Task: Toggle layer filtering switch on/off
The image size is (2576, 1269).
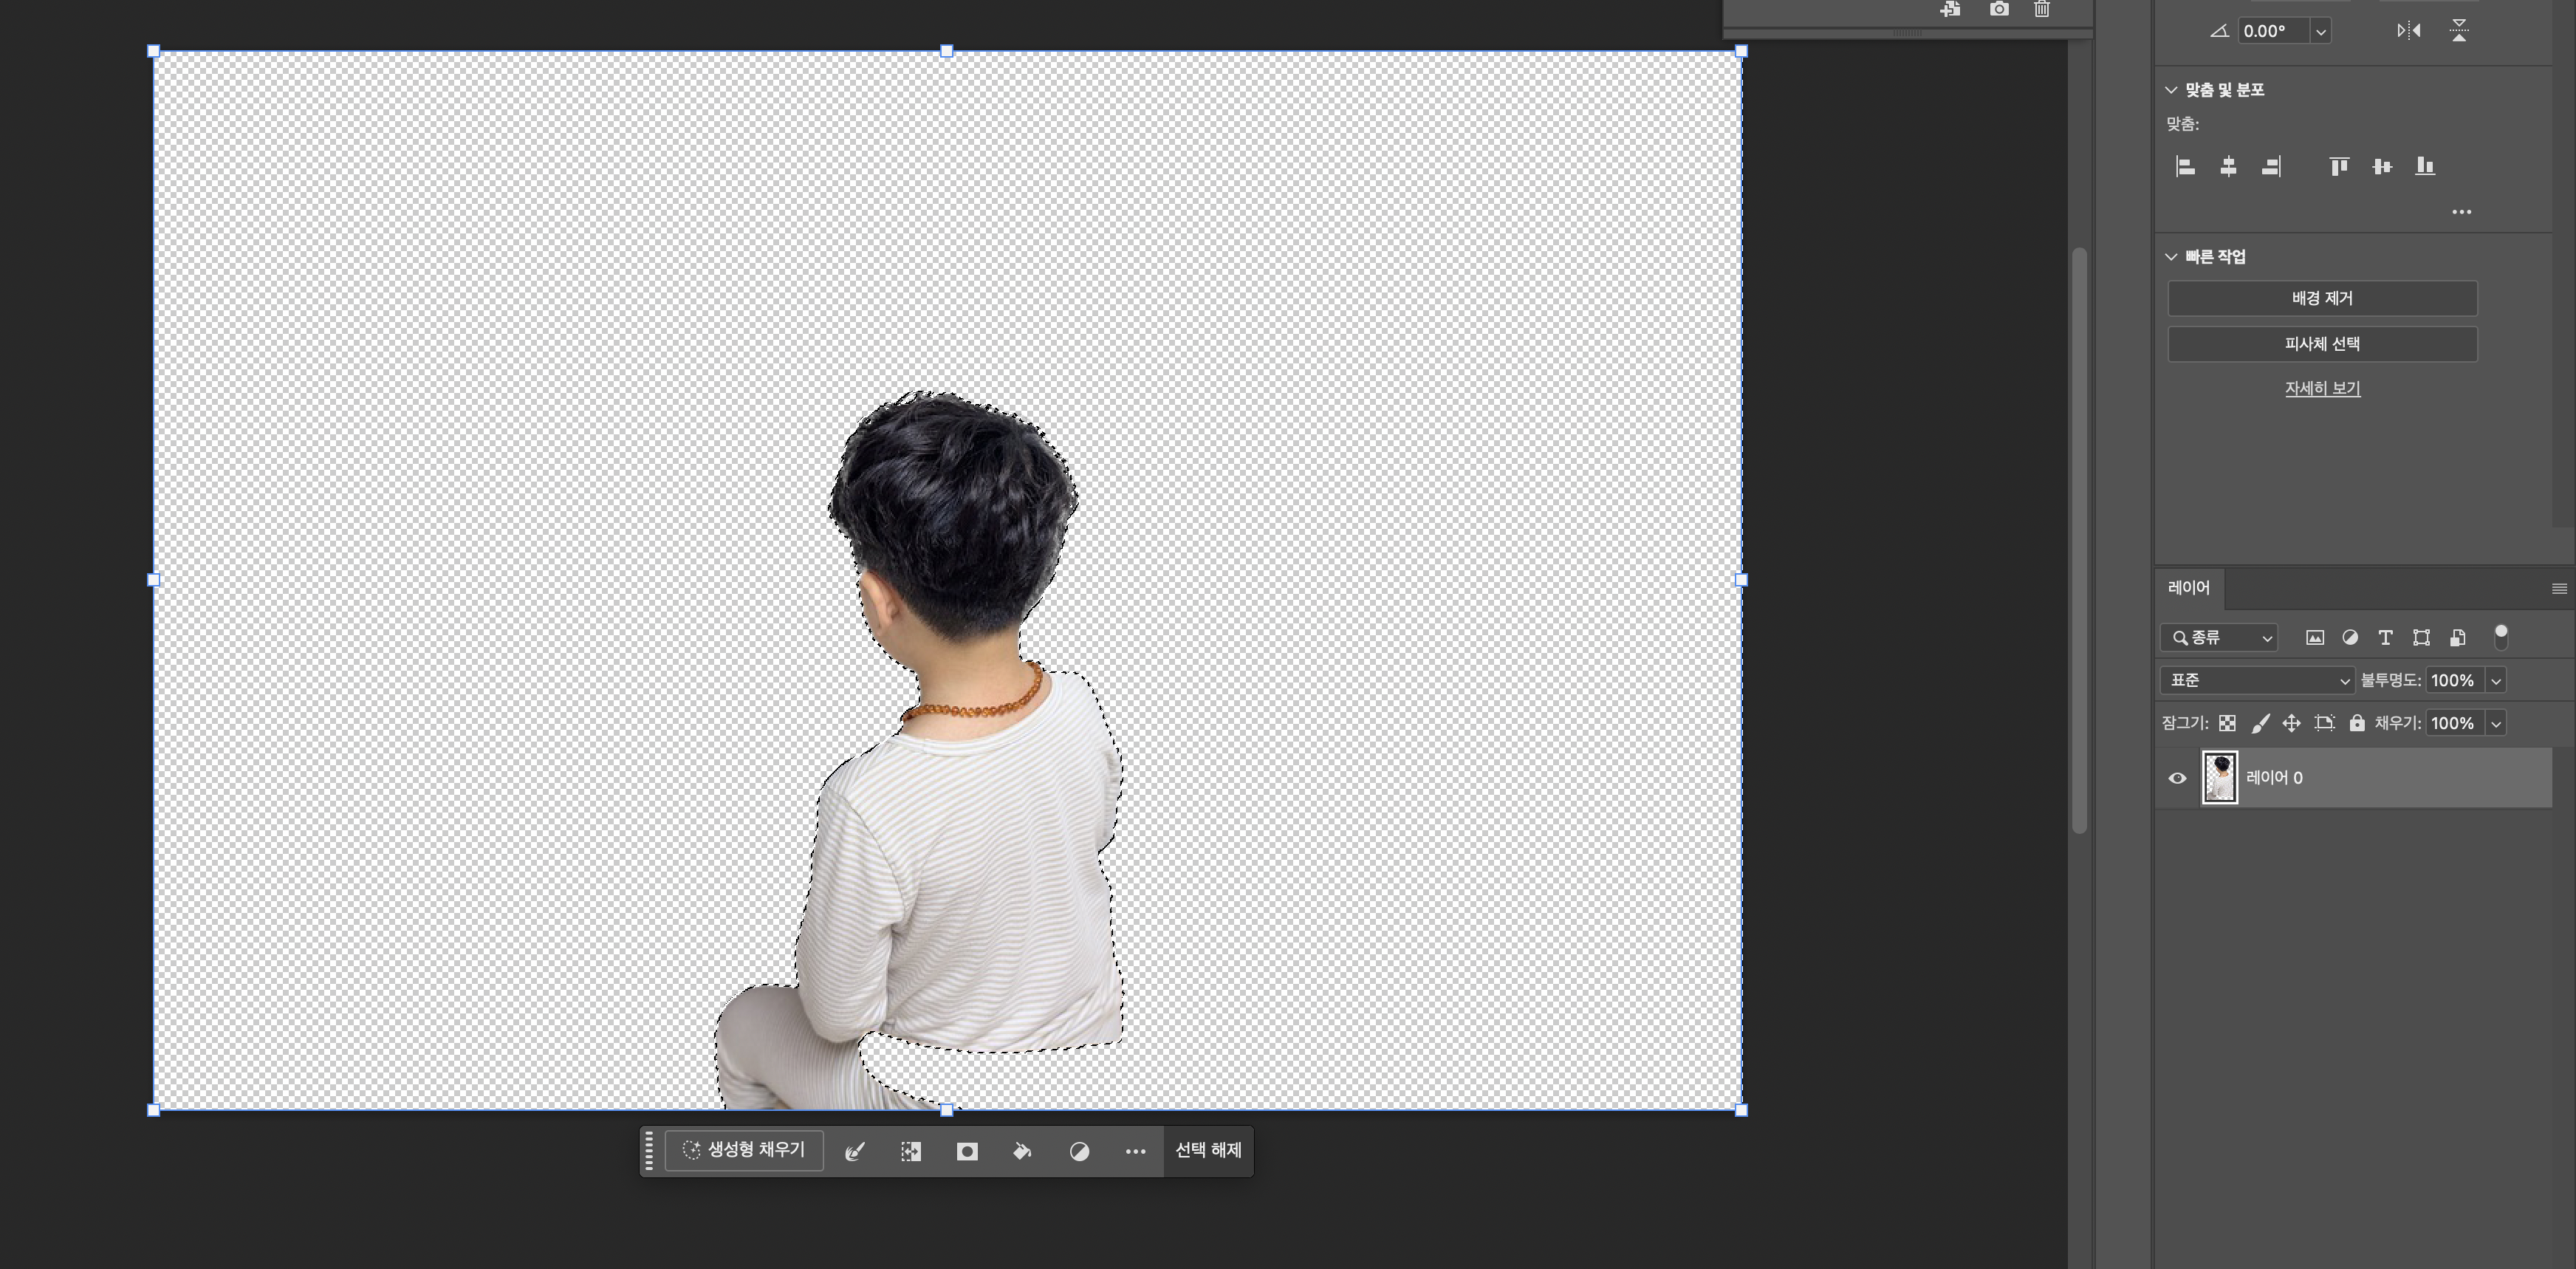Action: click(2500, 637)
